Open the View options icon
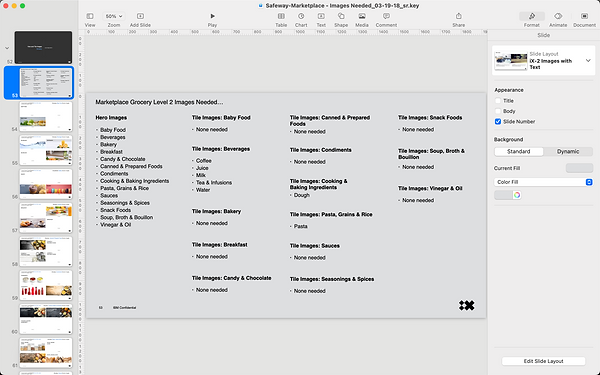 90,16
